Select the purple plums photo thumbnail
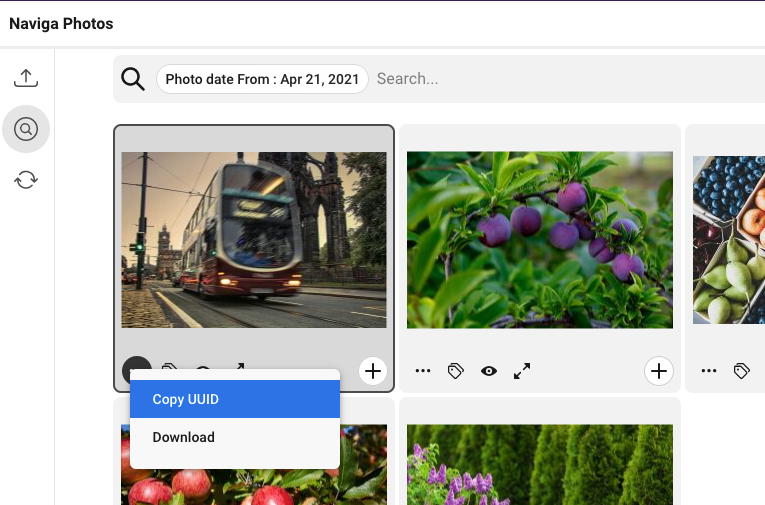This screenshot has height=505, width=765. point(540,240)
